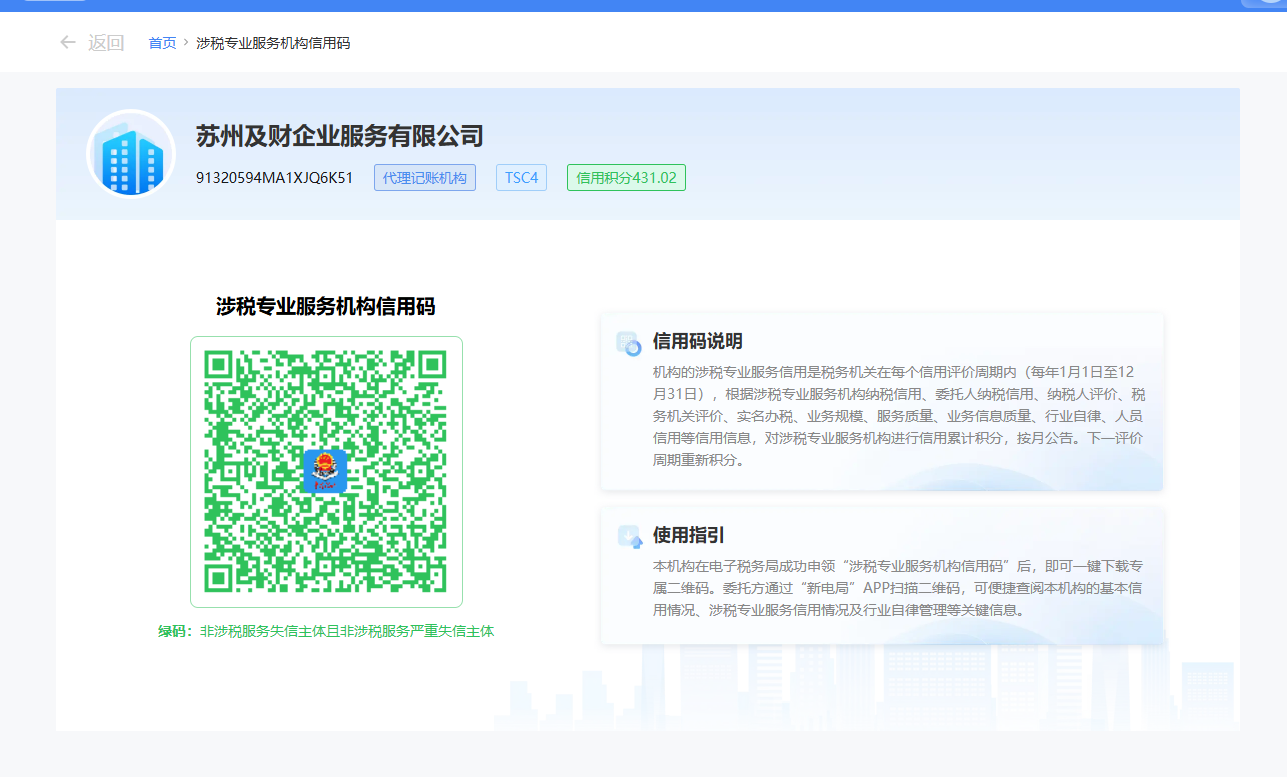Click the 绿码 status description text
Screen dimensions: 1287x777
click(326, 632)
